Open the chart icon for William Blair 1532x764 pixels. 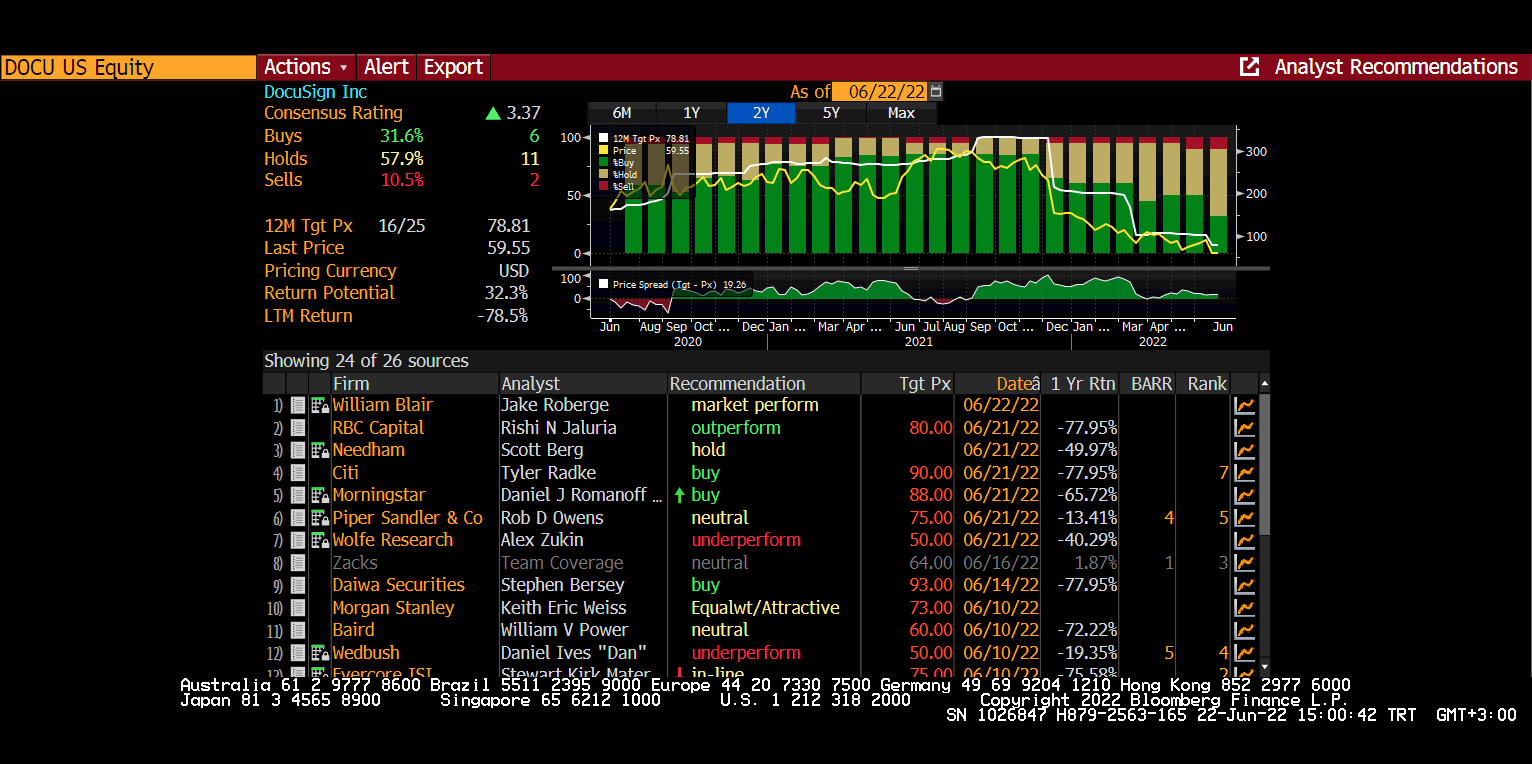tap(1245, 405)
